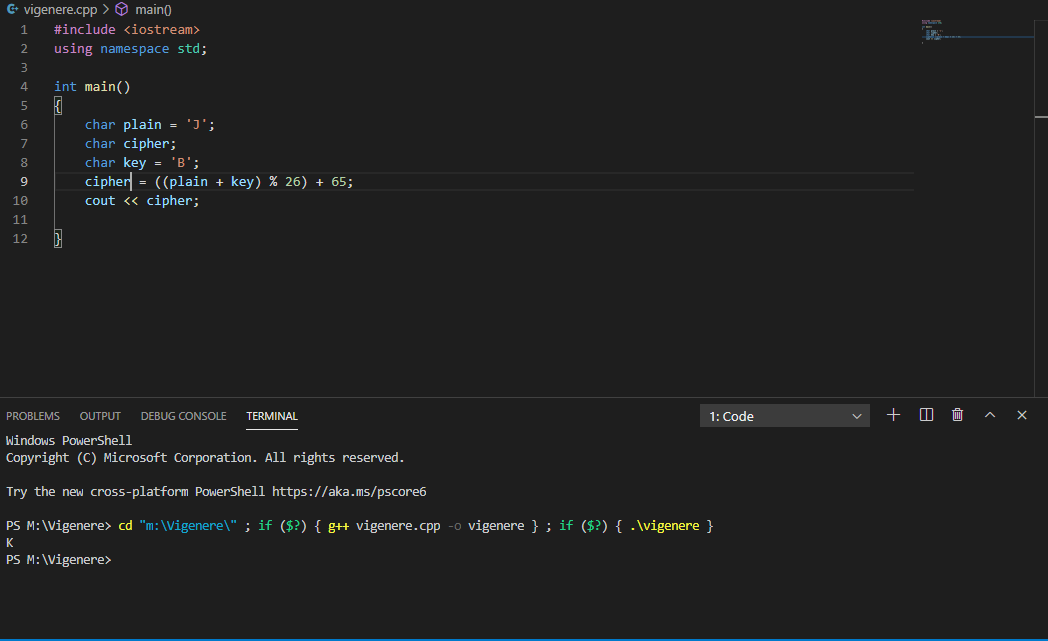The height and width of the screenshot is (641, 1048).
Task: Switch to the PROBLEMS tab
Action: [x=33, y=415]
